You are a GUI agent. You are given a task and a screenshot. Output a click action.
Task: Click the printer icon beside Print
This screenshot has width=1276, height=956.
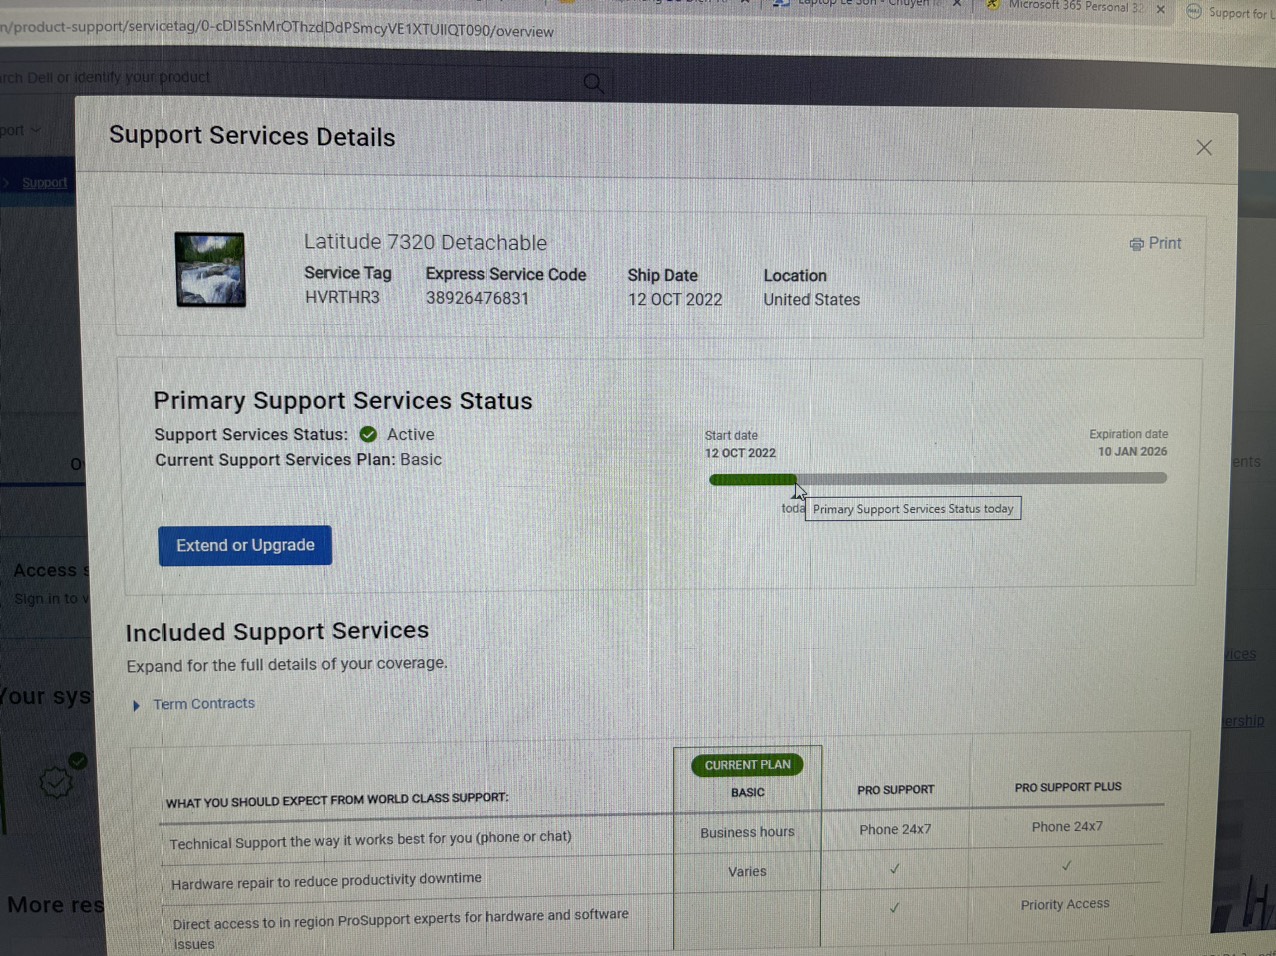pos(1136,244)
